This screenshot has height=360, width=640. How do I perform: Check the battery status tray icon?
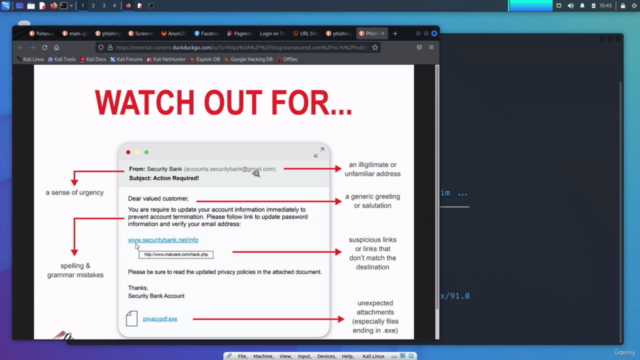(x=593, y=6)
